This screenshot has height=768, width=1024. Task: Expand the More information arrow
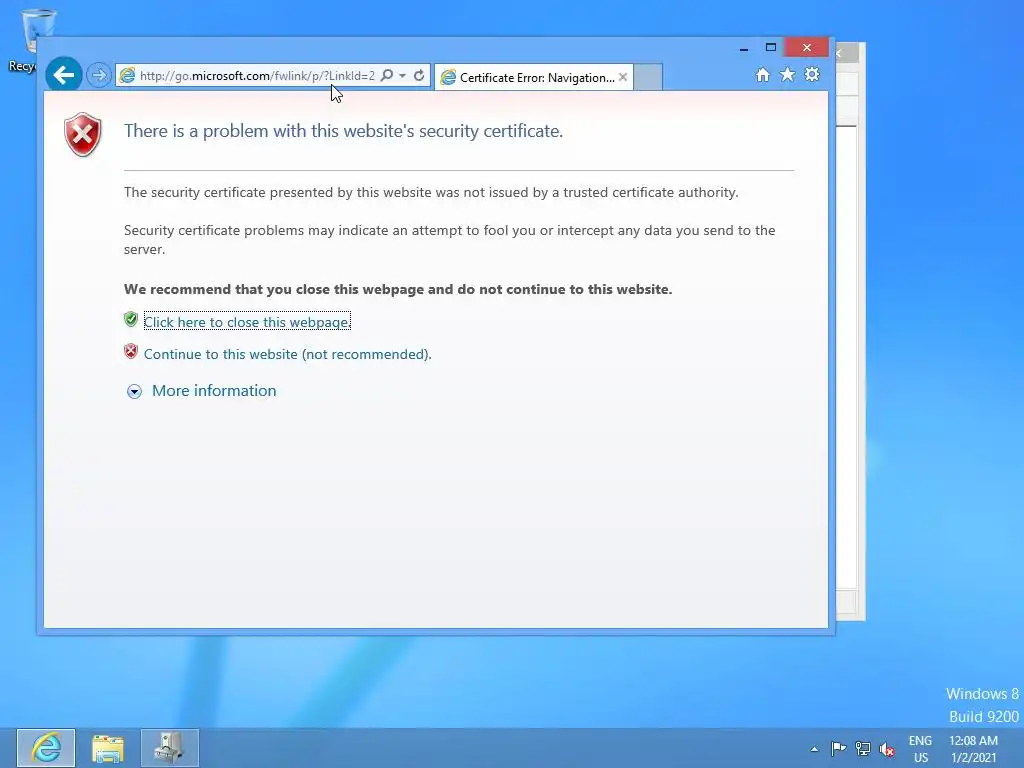pos(134,391)
